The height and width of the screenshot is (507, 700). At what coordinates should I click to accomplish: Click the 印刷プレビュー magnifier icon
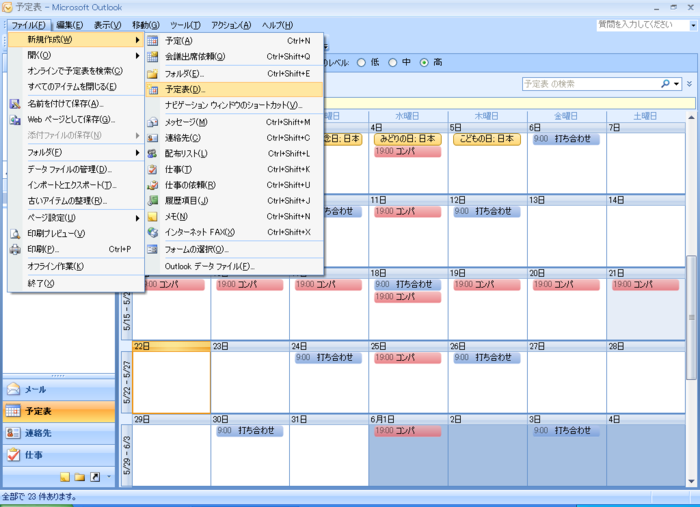(x=15, y=233)
